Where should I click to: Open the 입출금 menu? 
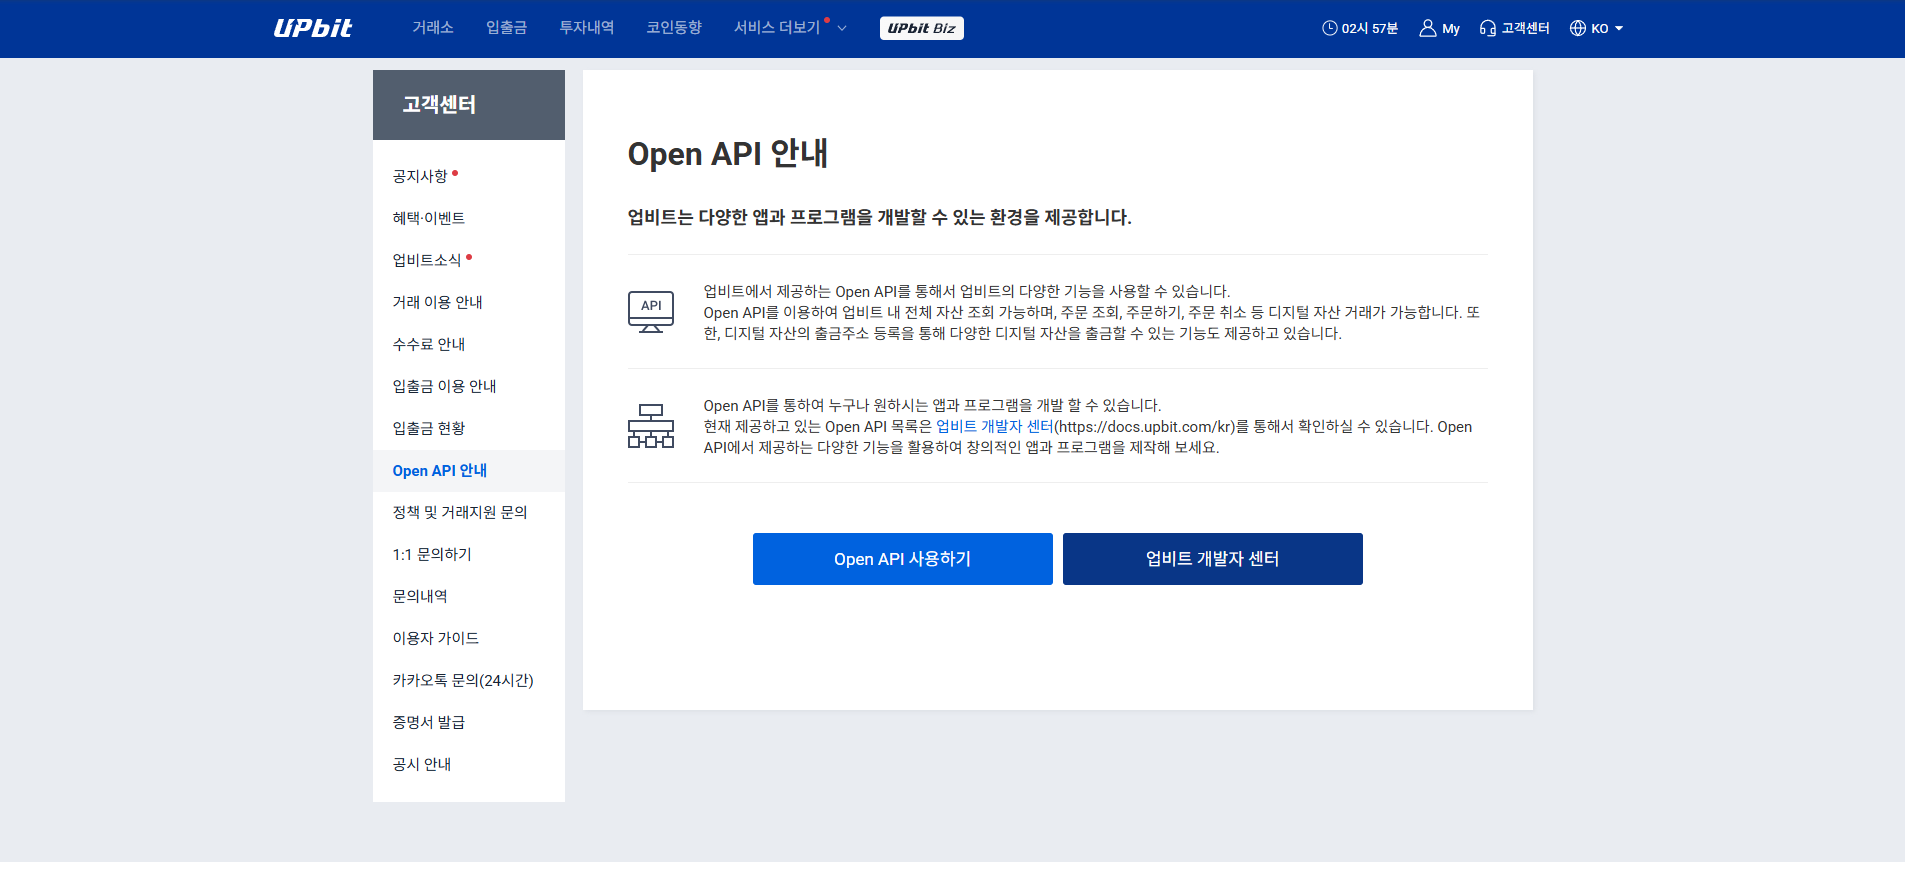tap(506, 28)
